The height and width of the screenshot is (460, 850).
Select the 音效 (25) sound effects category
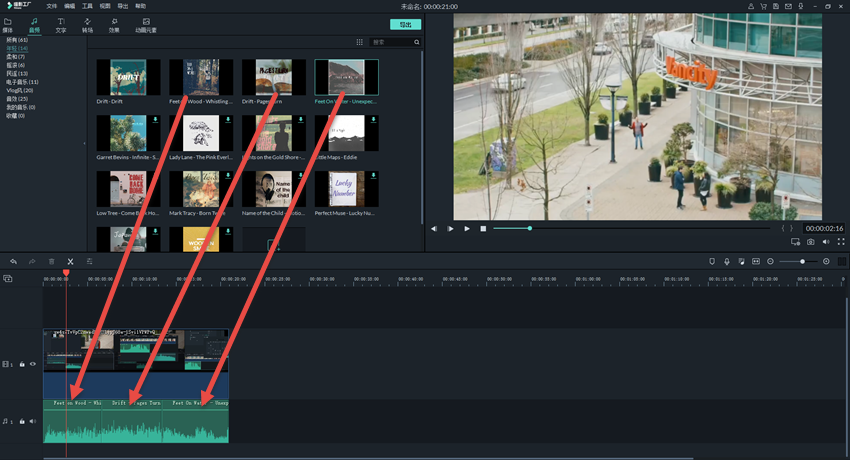pyautogui.click(x=17, y=99)
